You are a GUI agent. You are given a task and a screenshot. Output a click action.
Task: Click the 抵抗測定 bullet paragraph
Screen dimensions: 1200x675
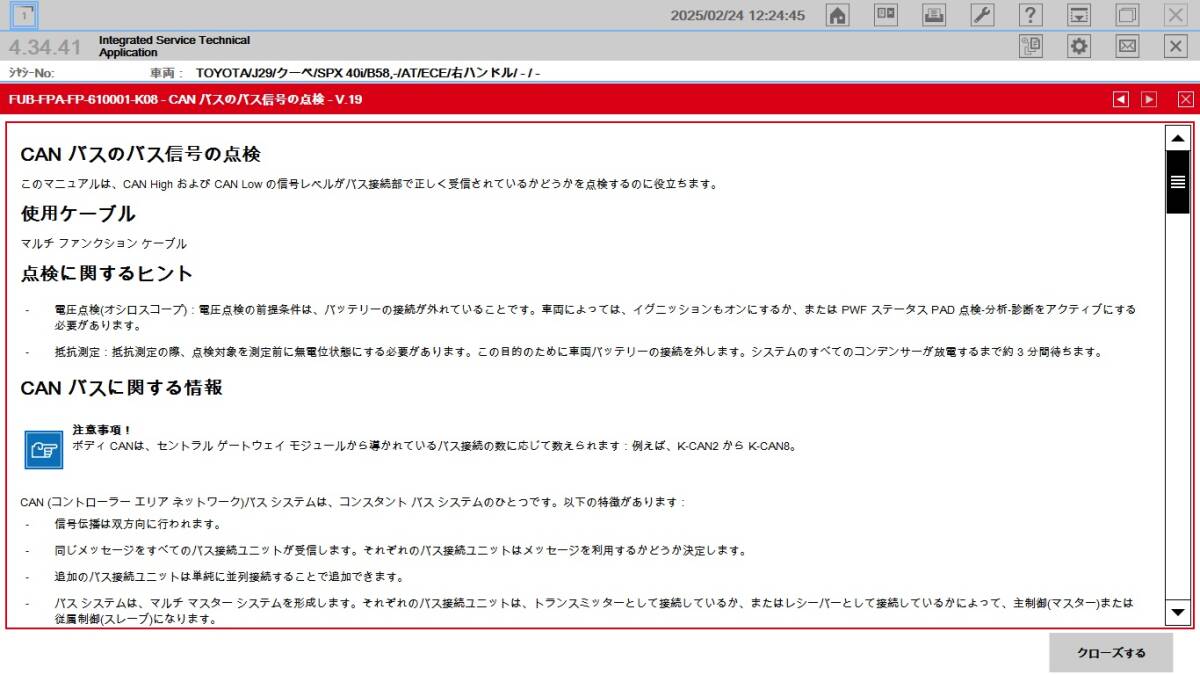[x=578, y=352]
